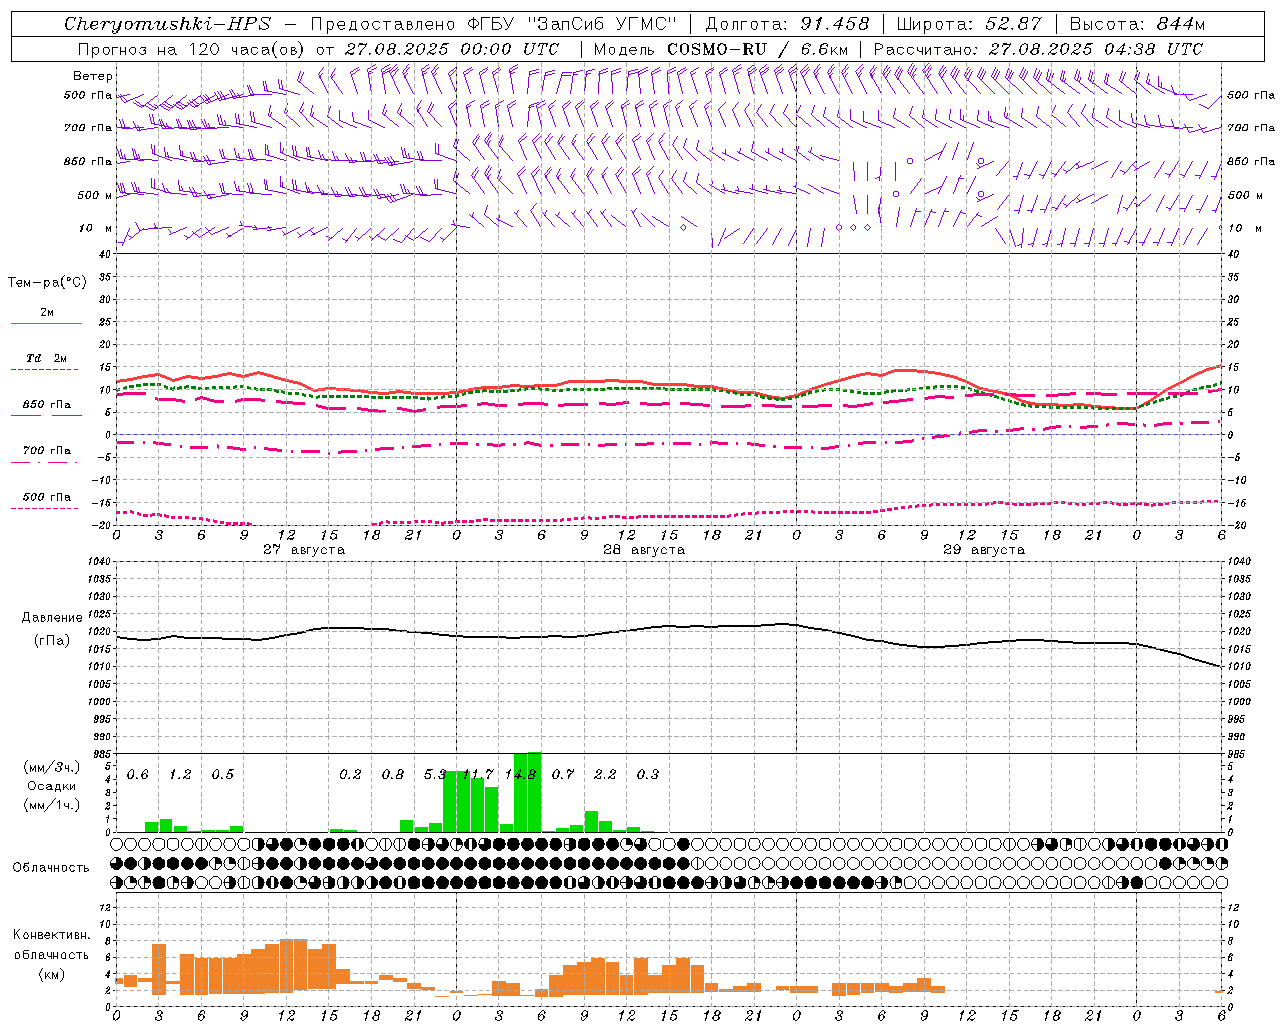Click the dashed line sample under Td 2м
Viewport: 1280px width, 1024px height.
click(x=44, y=369)
